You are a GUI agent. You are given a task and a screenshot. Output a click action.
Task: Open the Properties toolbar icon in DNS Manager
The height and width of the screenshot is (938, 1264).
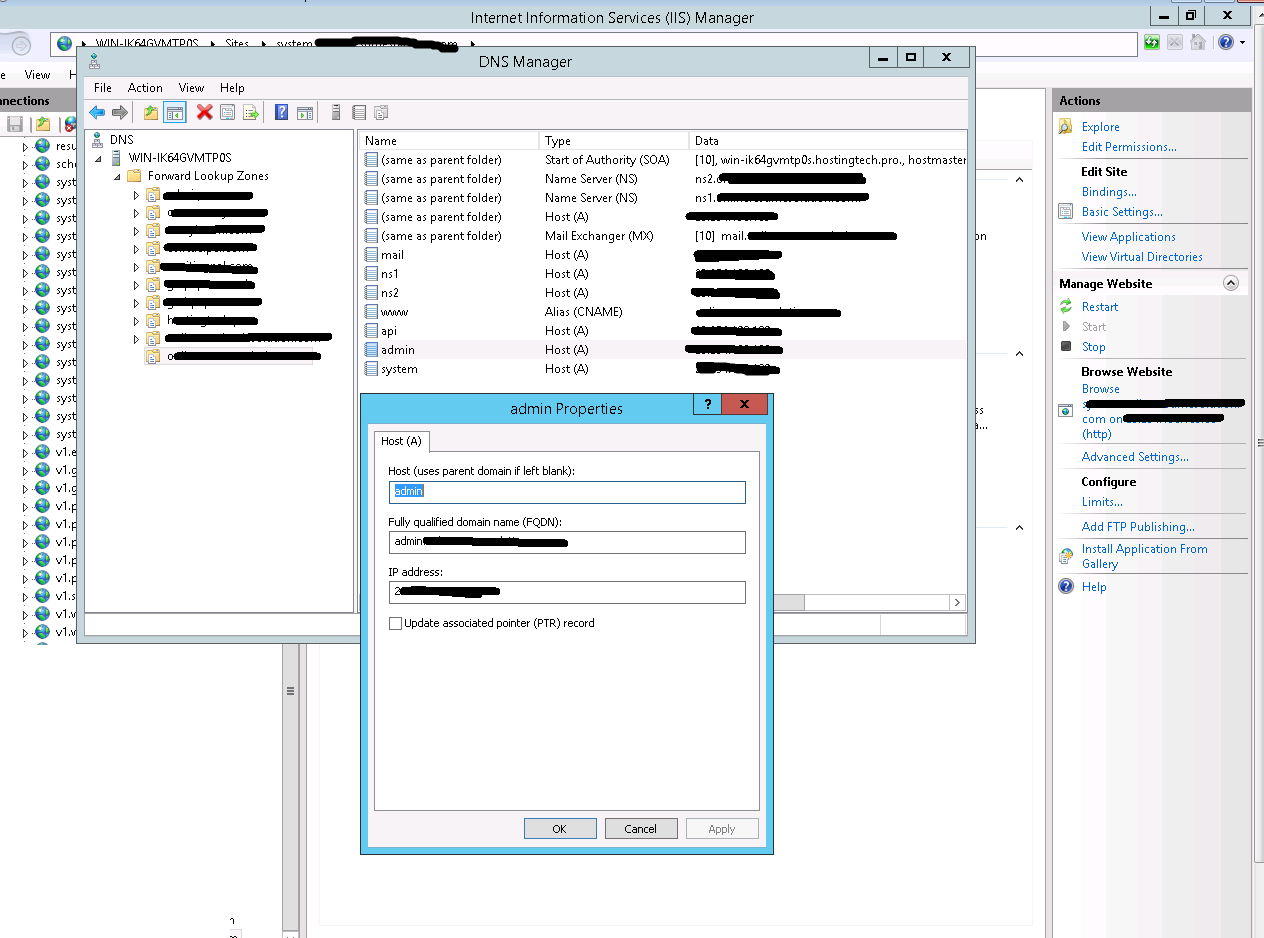pyautogui.click(x=228, y=112)
